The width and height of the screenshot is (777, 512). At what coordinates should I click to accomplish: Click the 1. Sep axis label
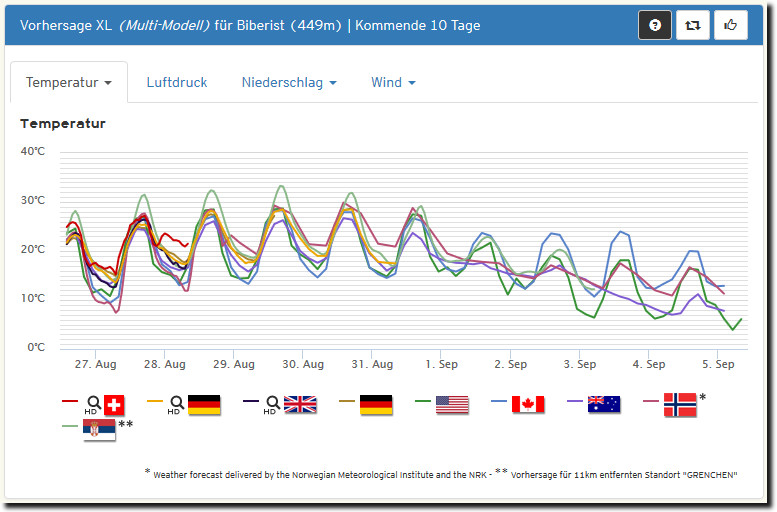(442, 364)
